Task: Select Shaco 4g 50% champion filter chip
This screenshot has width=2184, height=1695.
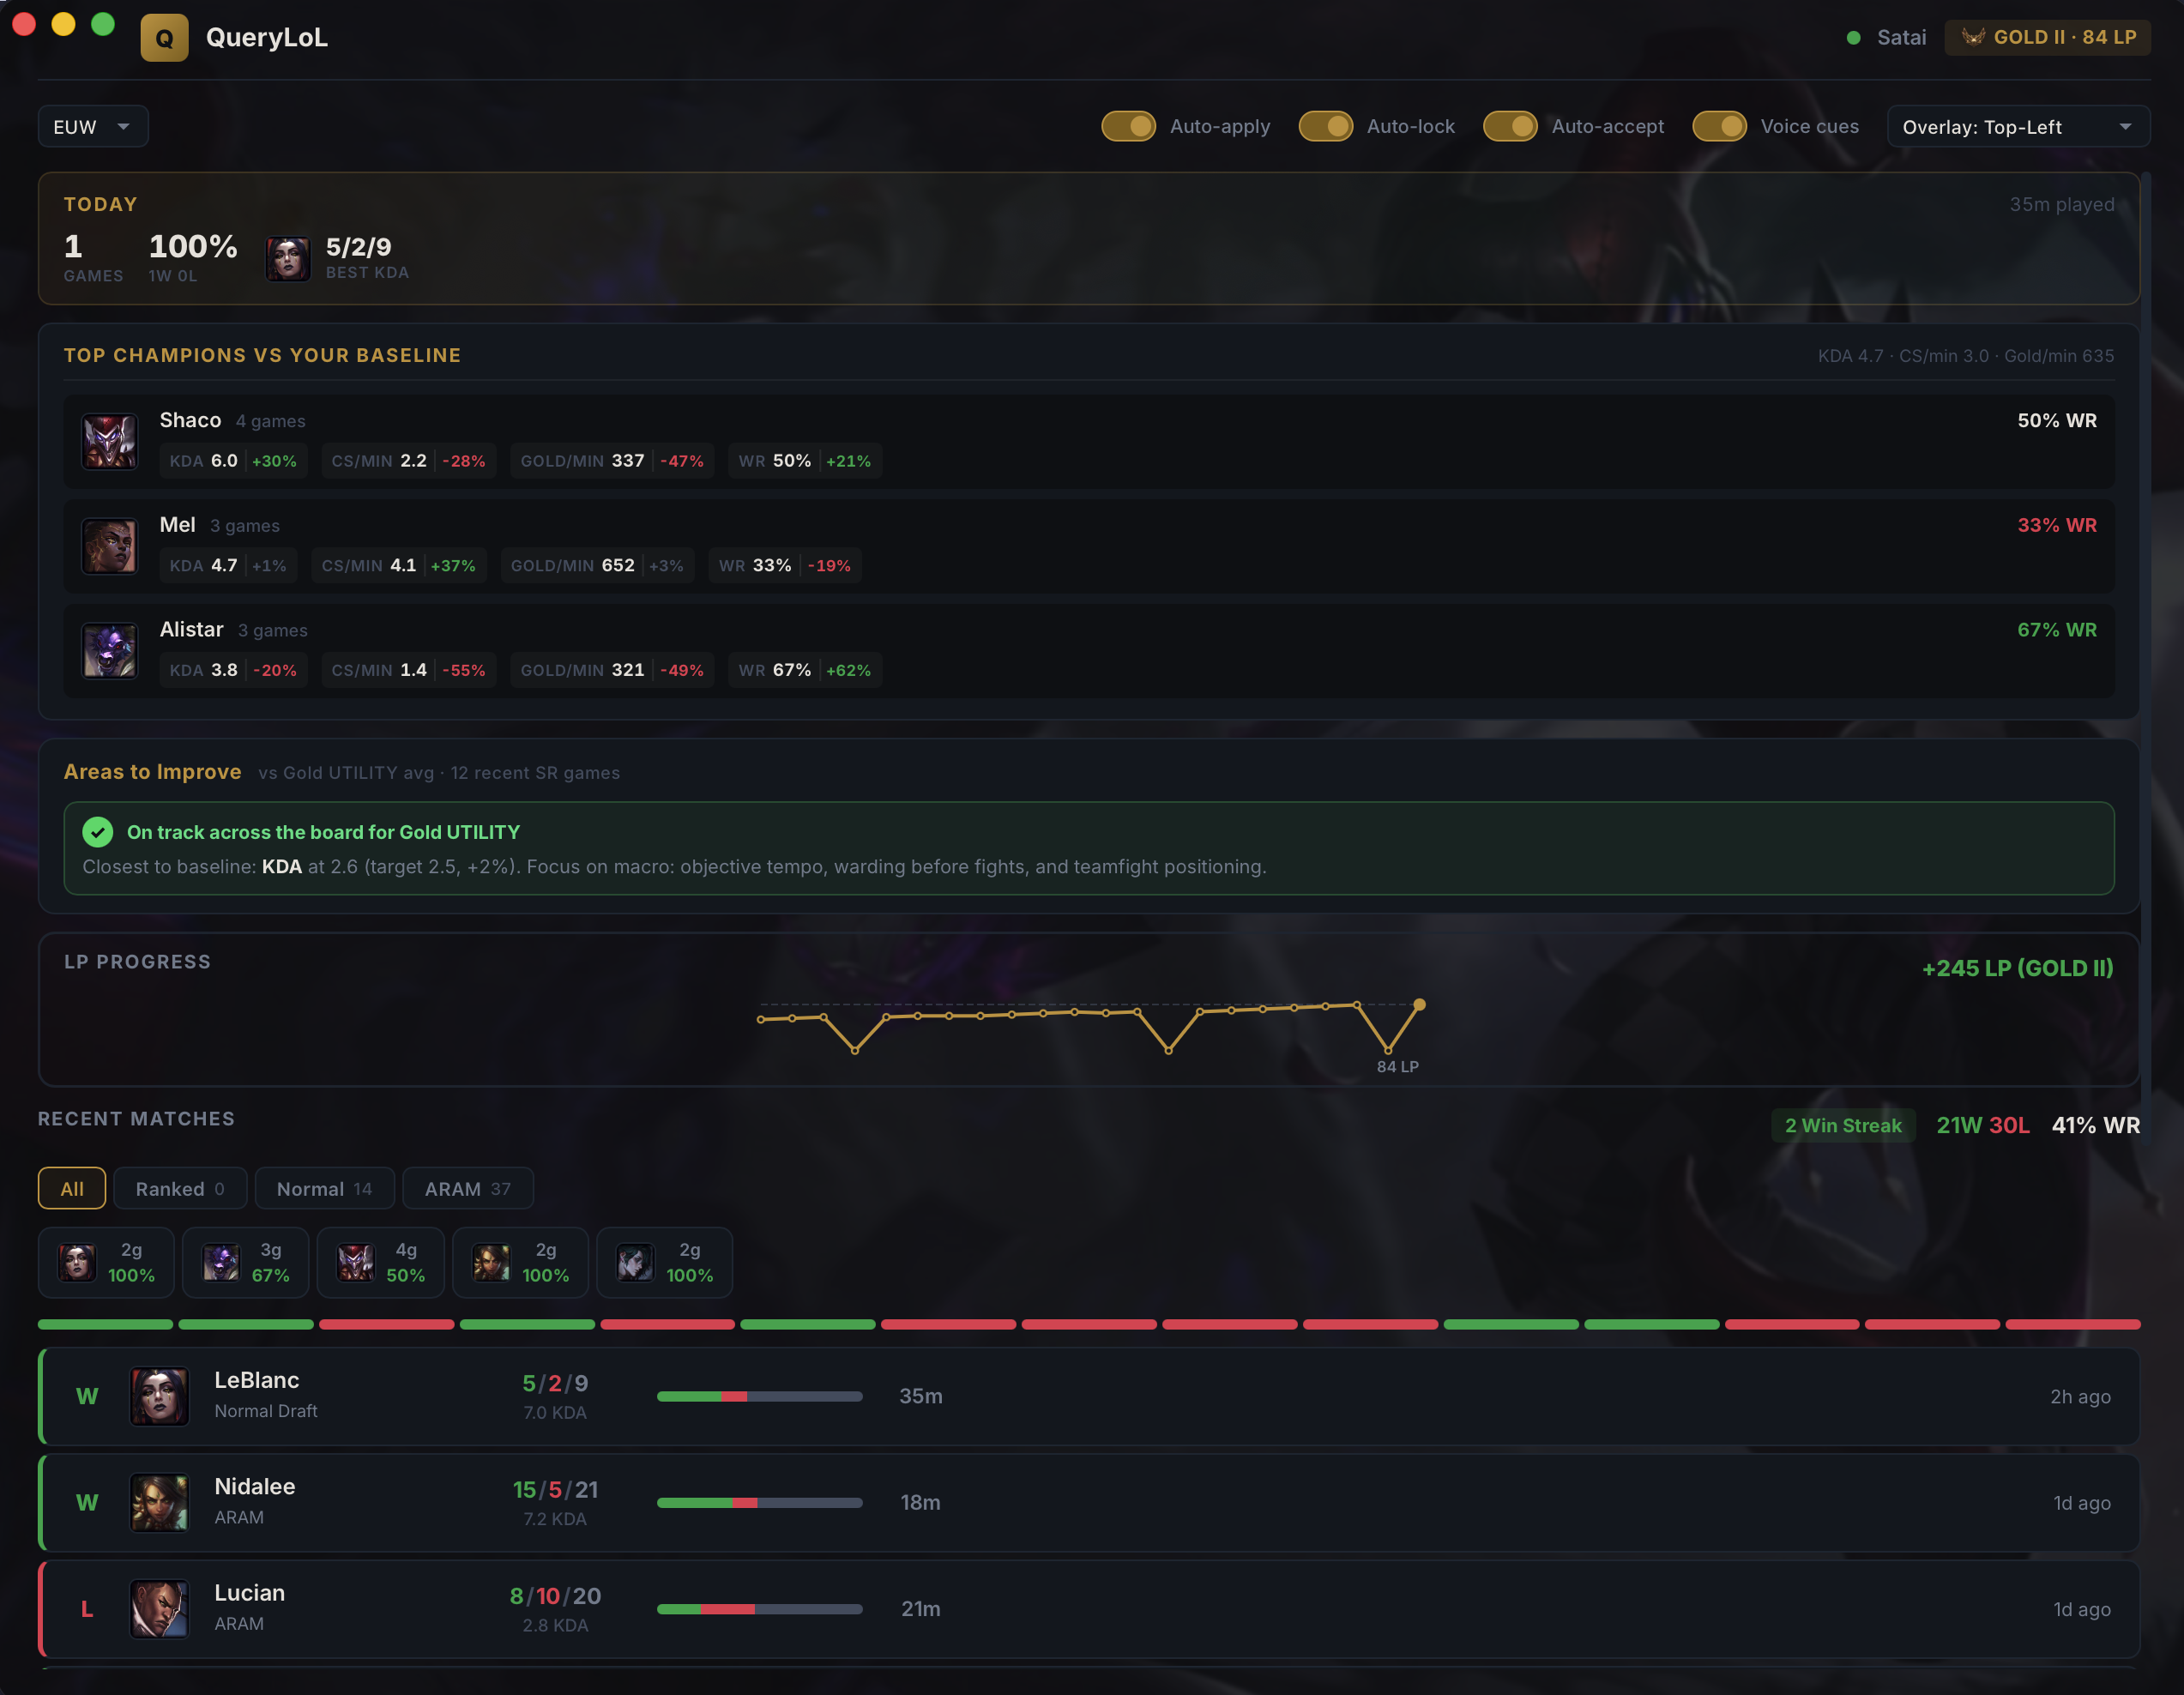Action: coord(380,1262)
